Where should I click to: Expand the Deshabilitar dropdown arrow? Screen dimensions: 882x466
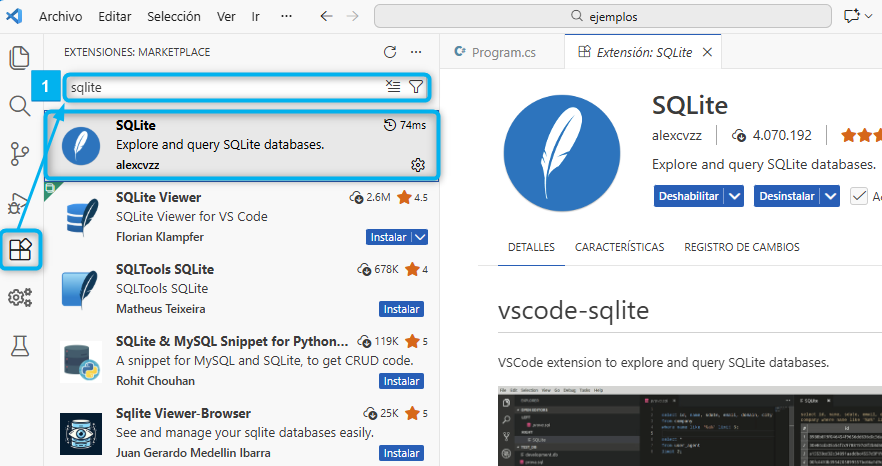[x=735, y=196]
